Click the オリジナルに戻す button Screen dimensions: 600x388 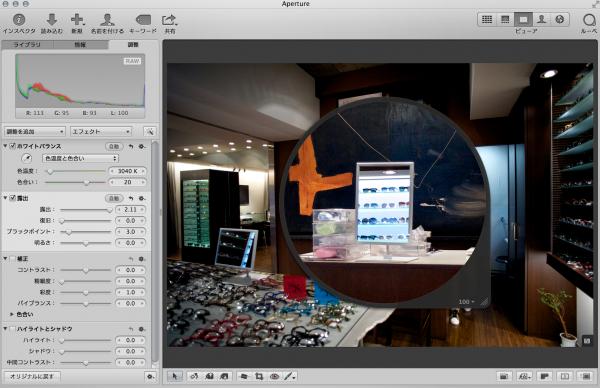pos(32,377)
